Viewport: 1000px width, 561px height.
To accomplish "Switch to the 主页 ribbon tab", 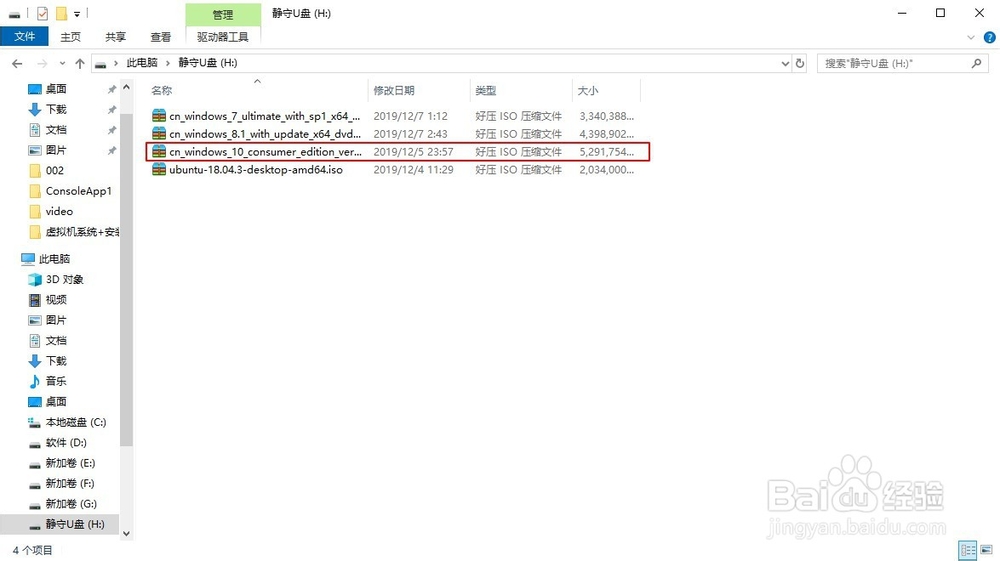I will click(70, 37).
